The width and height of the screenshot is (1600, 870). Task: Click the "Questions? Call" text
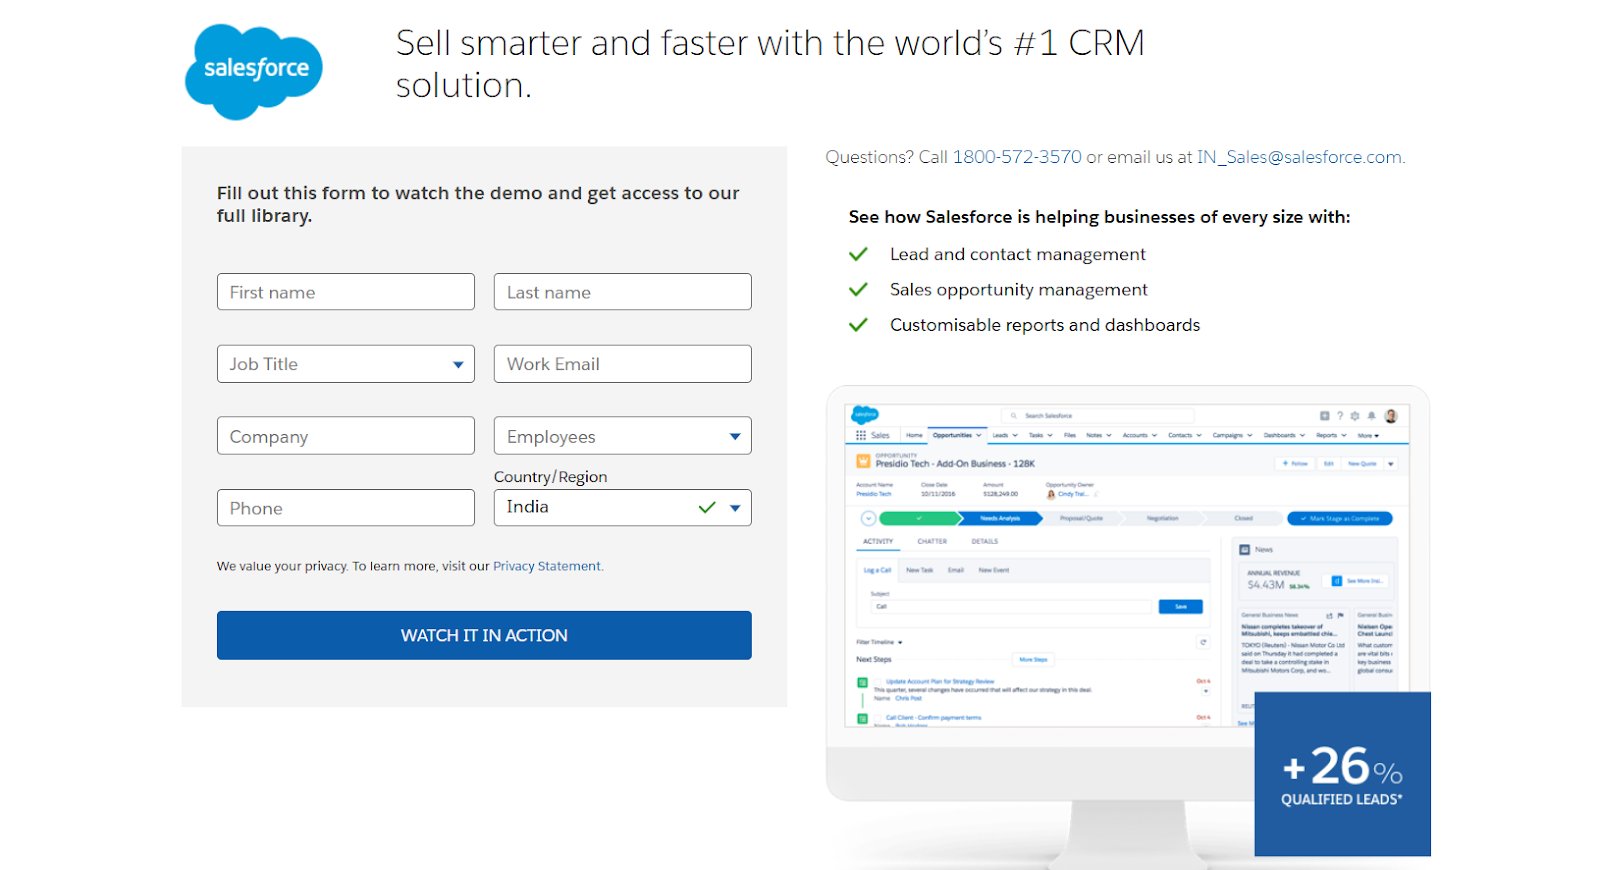(x=886, y=157)
